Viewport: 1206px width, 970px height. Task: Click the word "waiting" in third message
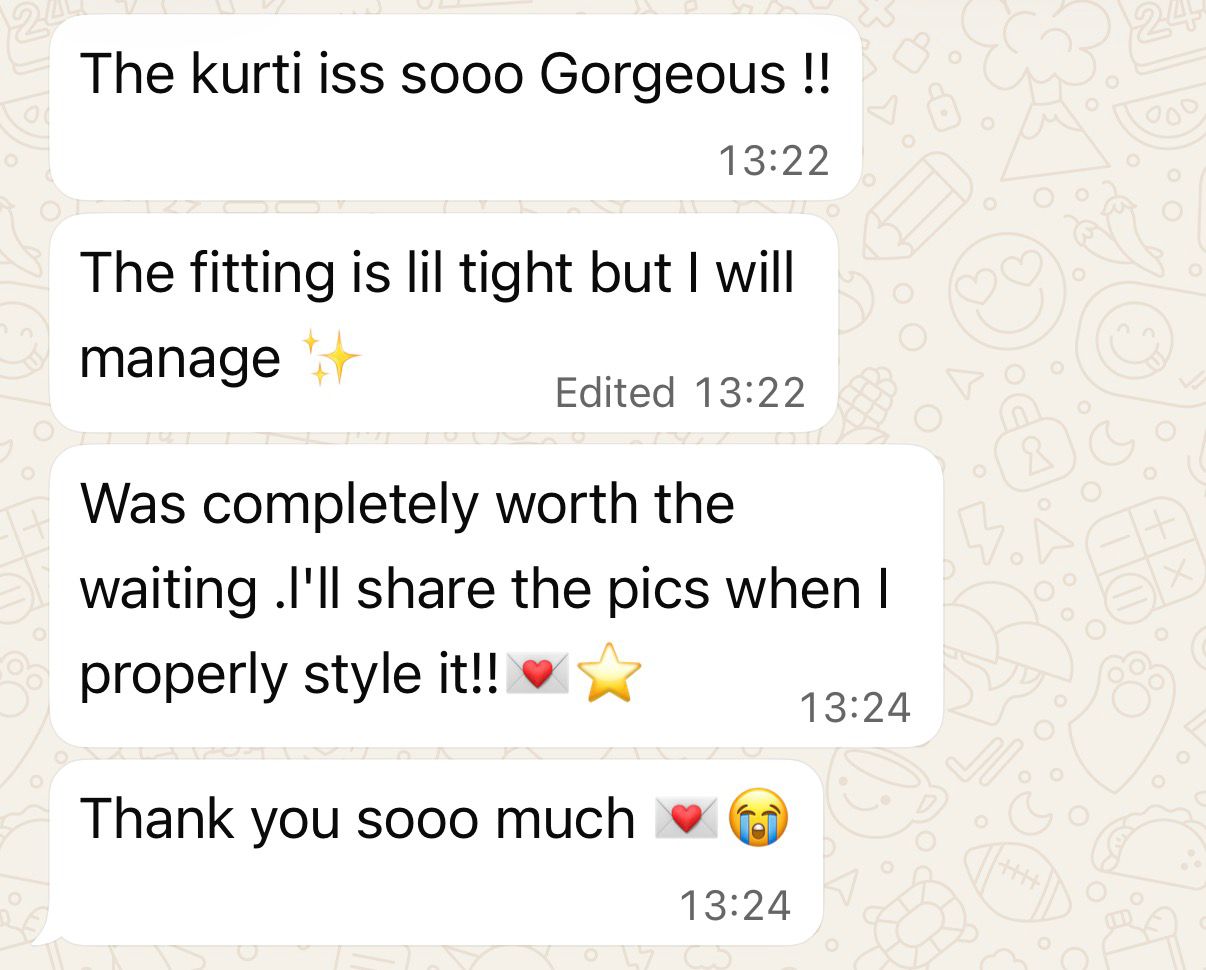[x=168, y=591]
